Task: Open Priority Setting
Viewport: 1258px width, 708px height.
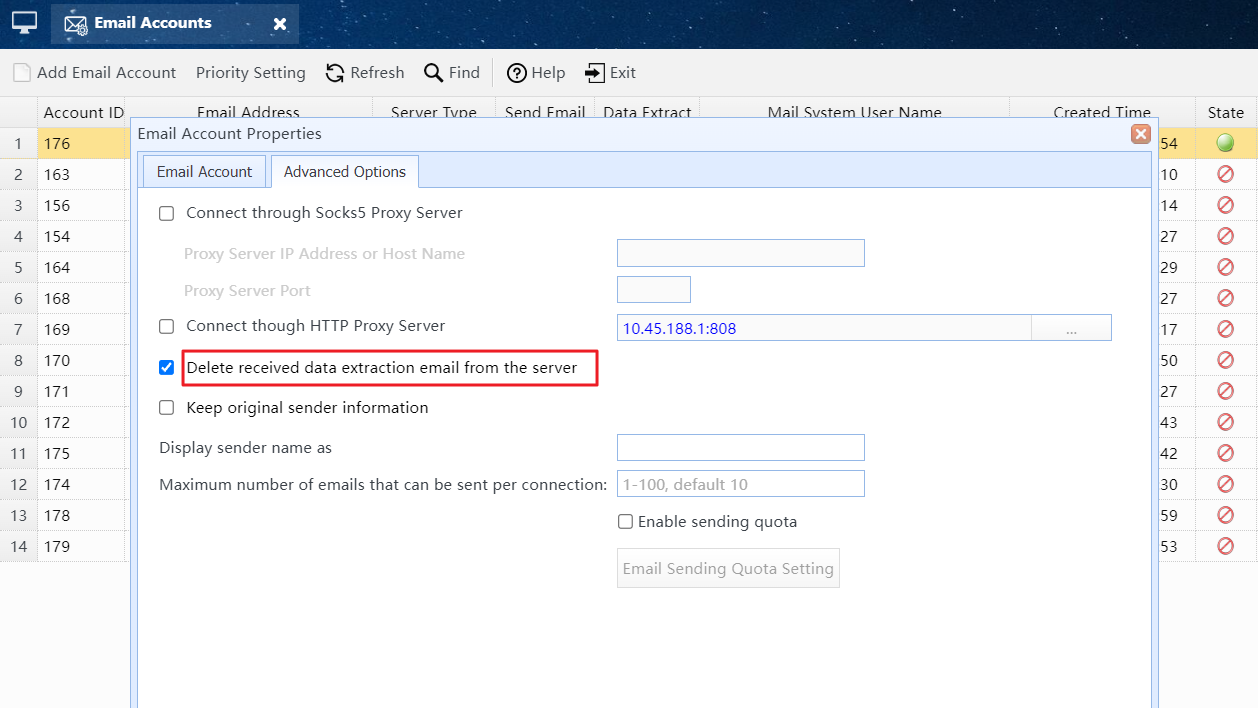Action: pyautogui.click(x=250, y=73)
